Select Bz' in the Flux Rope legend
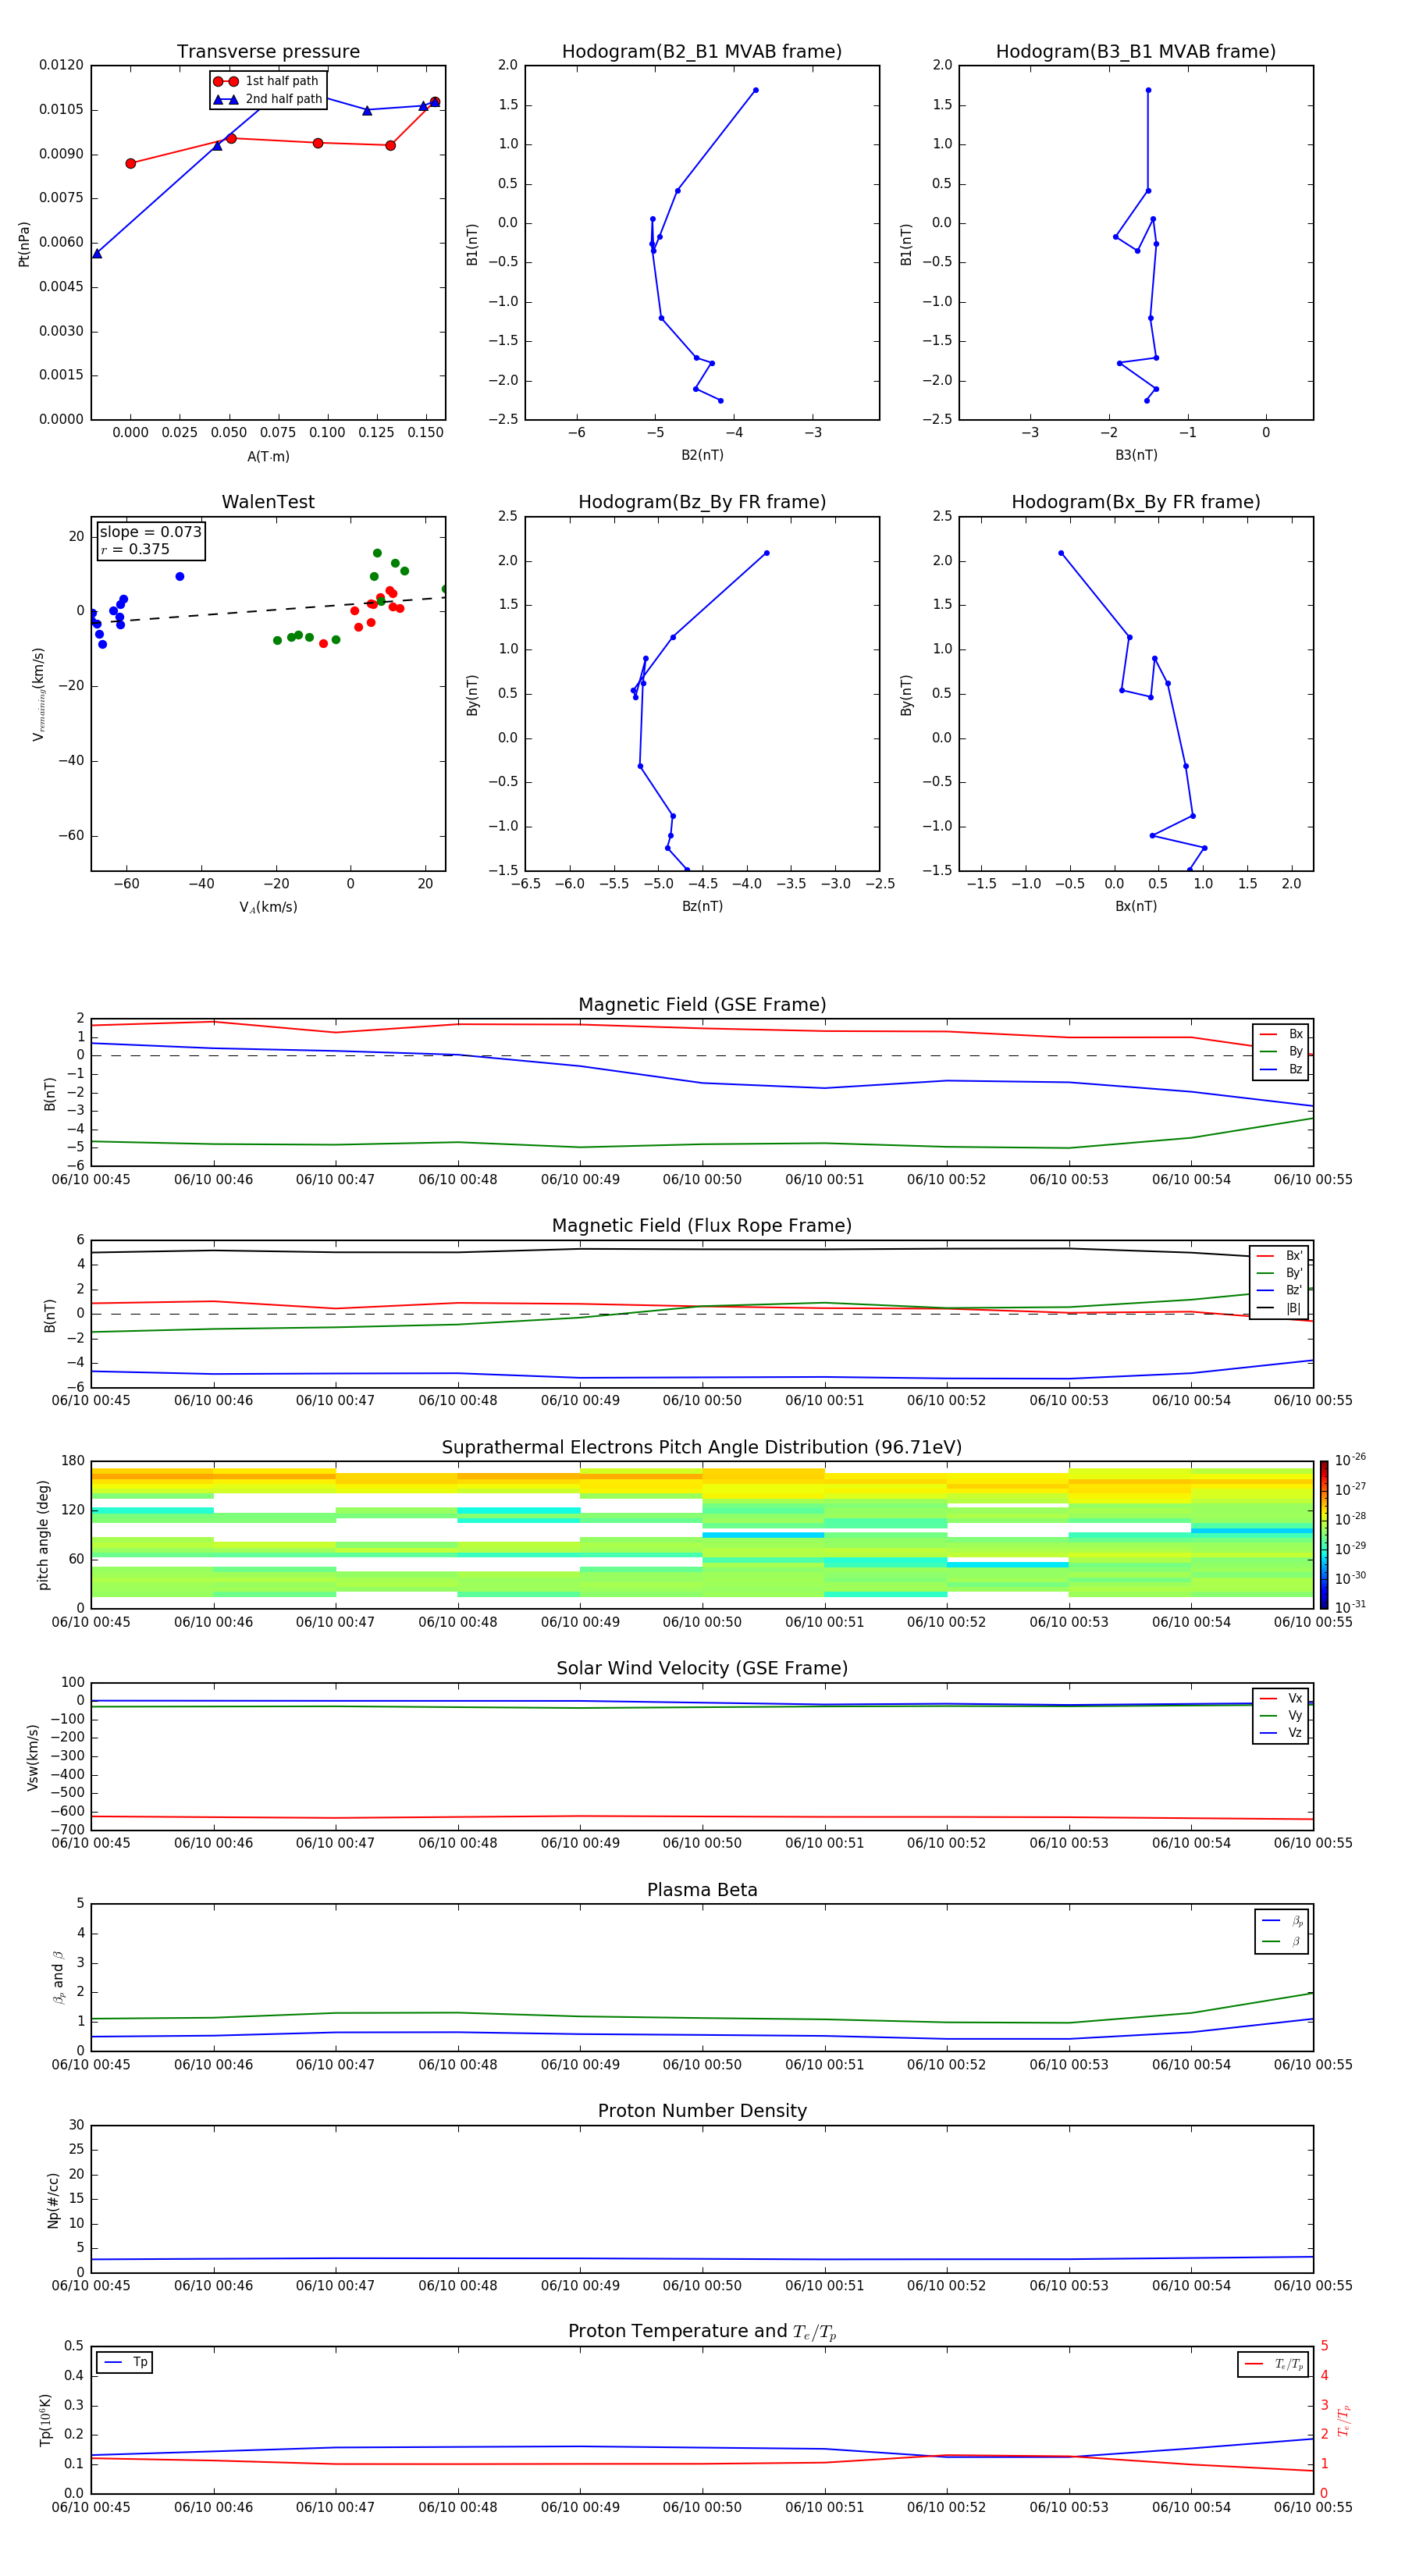This screenshot has height=2576, width=1405. 1280,1291
